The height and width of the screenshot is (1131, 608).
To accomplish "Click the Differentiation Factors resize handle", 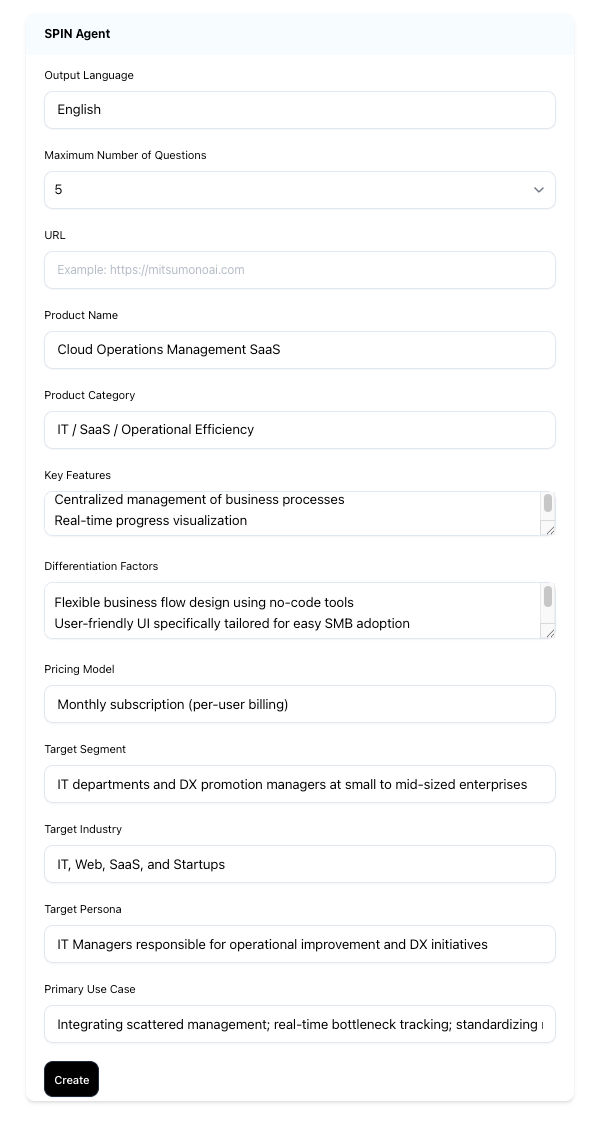I will 548,631.
